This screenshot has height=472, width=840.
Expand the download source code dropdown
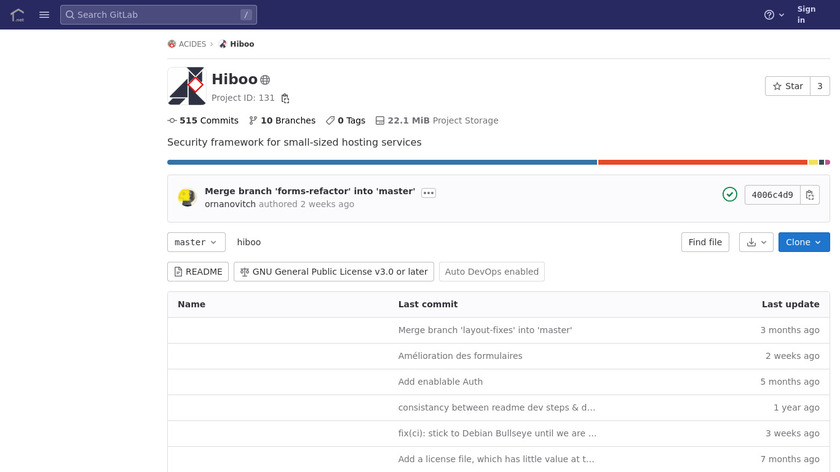(755, 242)
